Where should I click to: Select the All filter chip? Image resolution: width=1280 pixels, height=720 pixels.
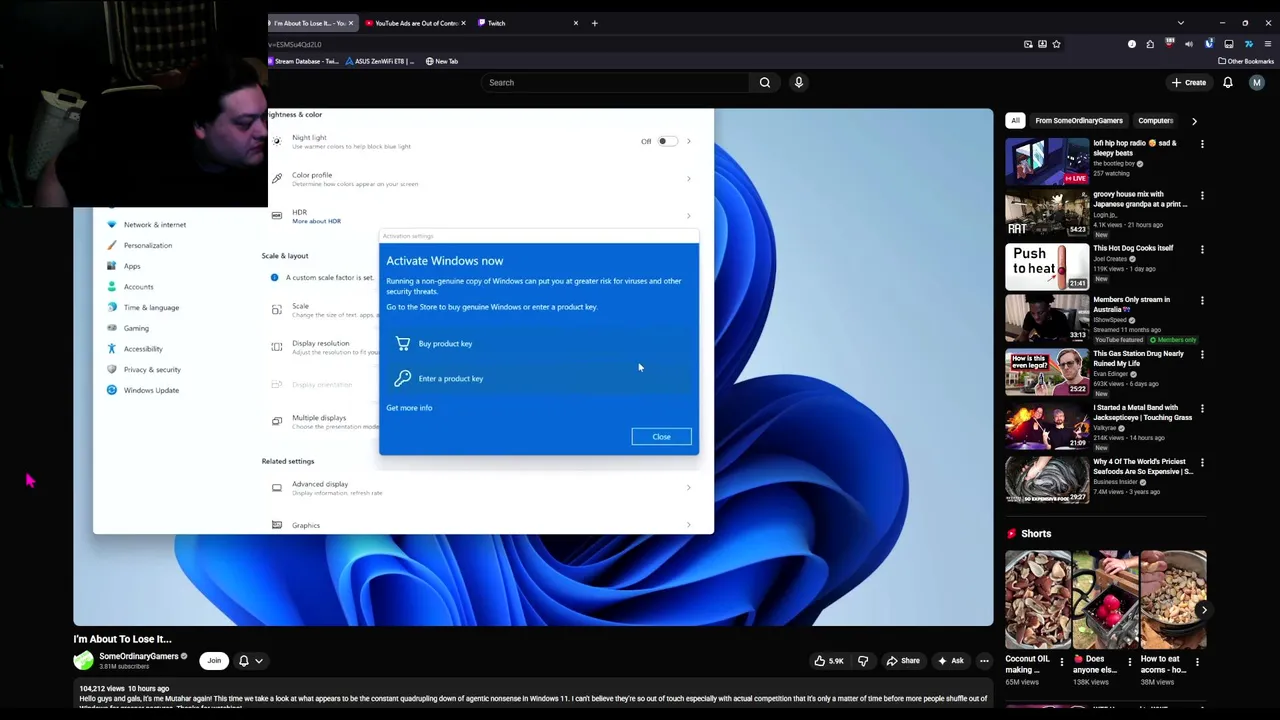click(1015, 121)
